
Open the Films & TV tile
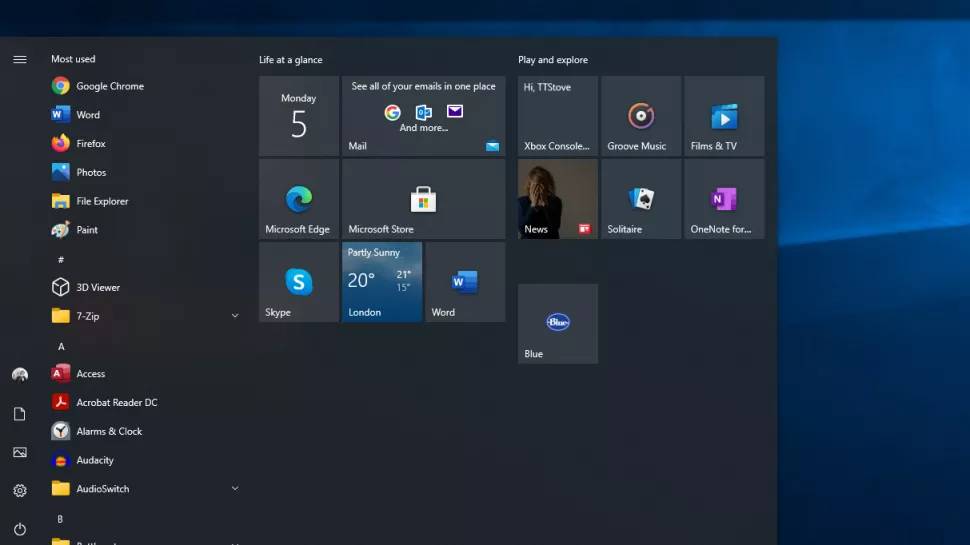point(724,116)
